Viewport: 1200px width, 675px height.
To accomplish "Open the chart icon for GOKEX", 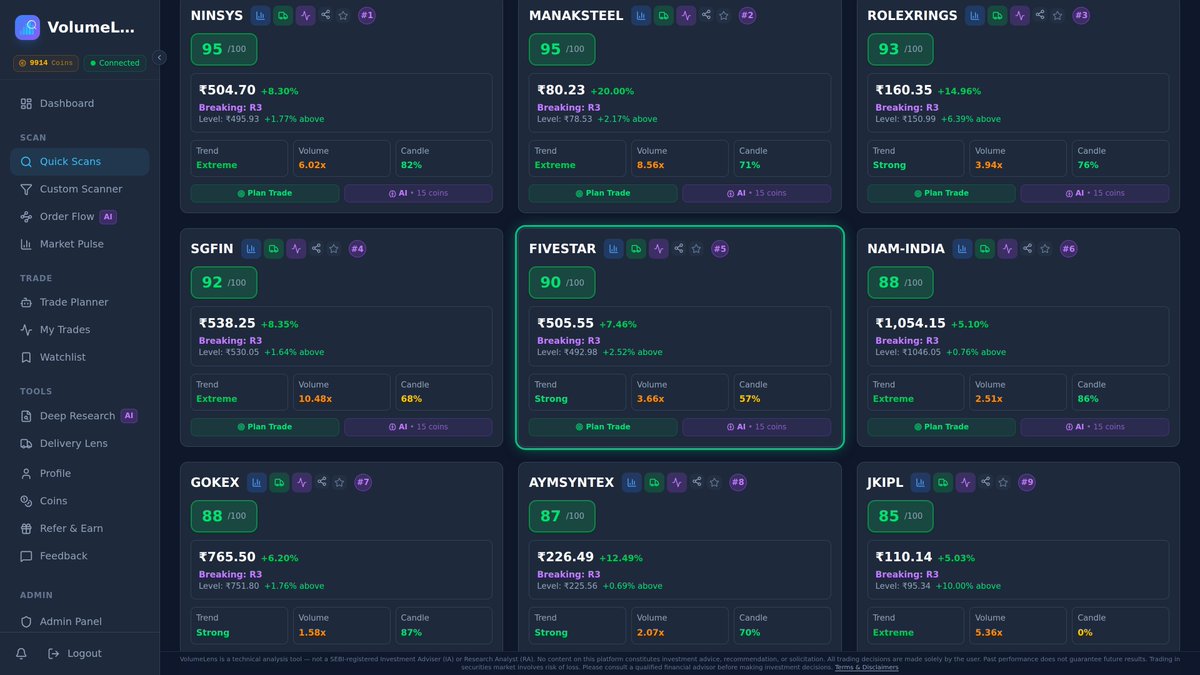I will pyautogui.click(x=256, y=482).
